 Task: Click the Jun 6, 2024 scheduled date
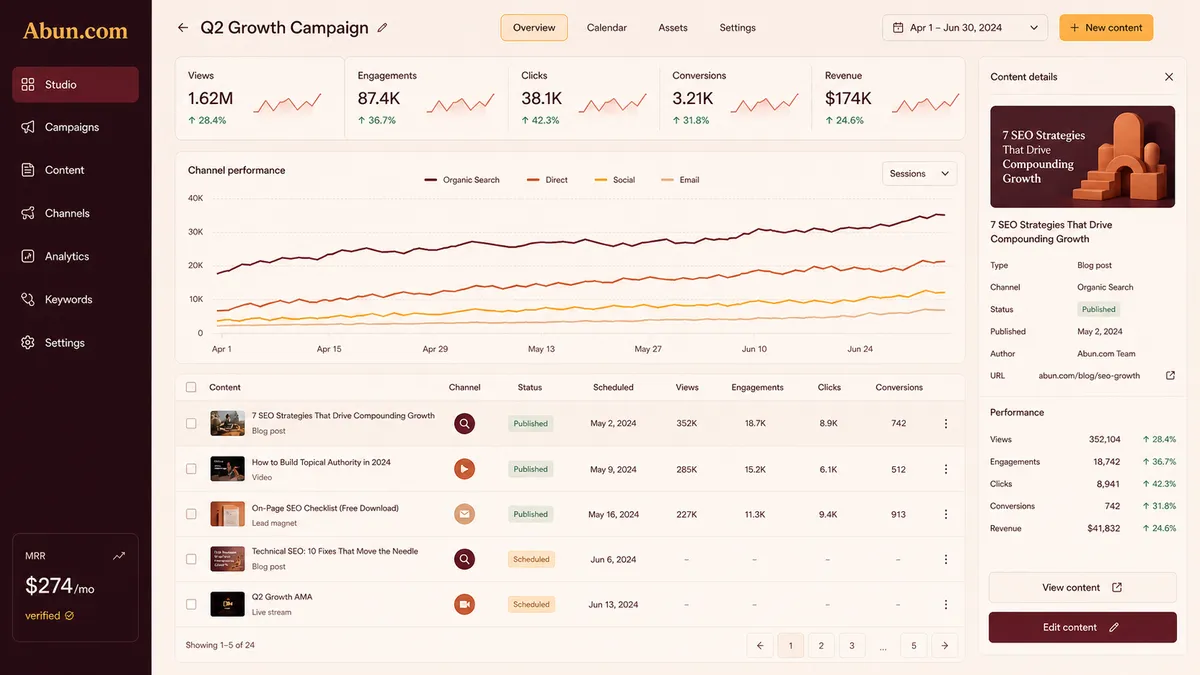click(613, 559)
